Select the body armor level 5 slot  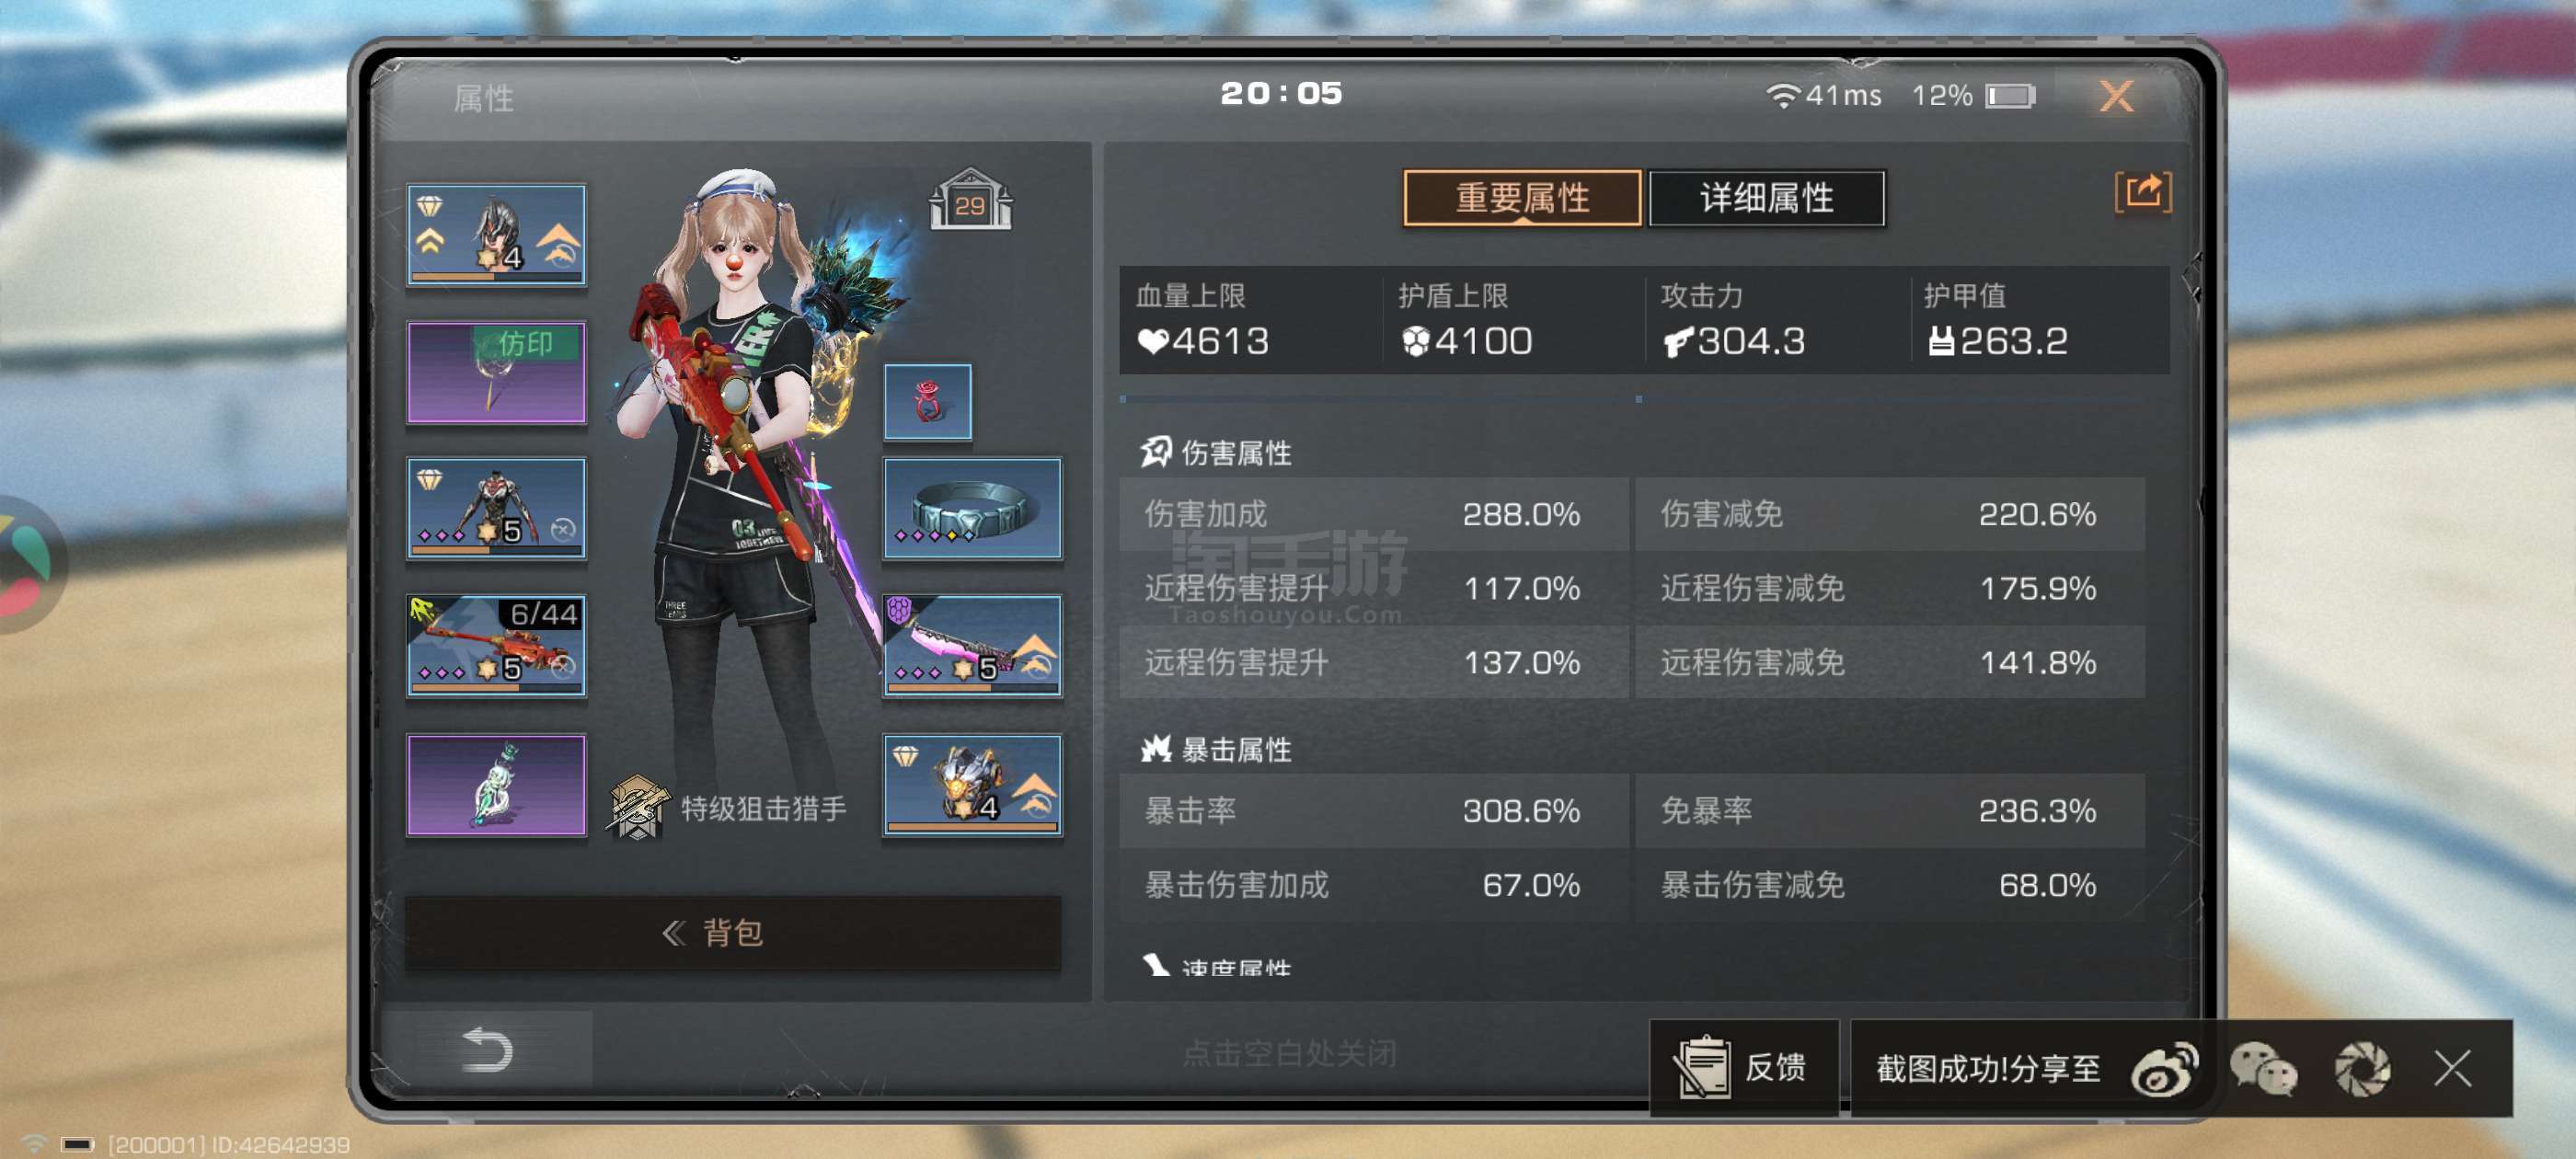[496, 508]
